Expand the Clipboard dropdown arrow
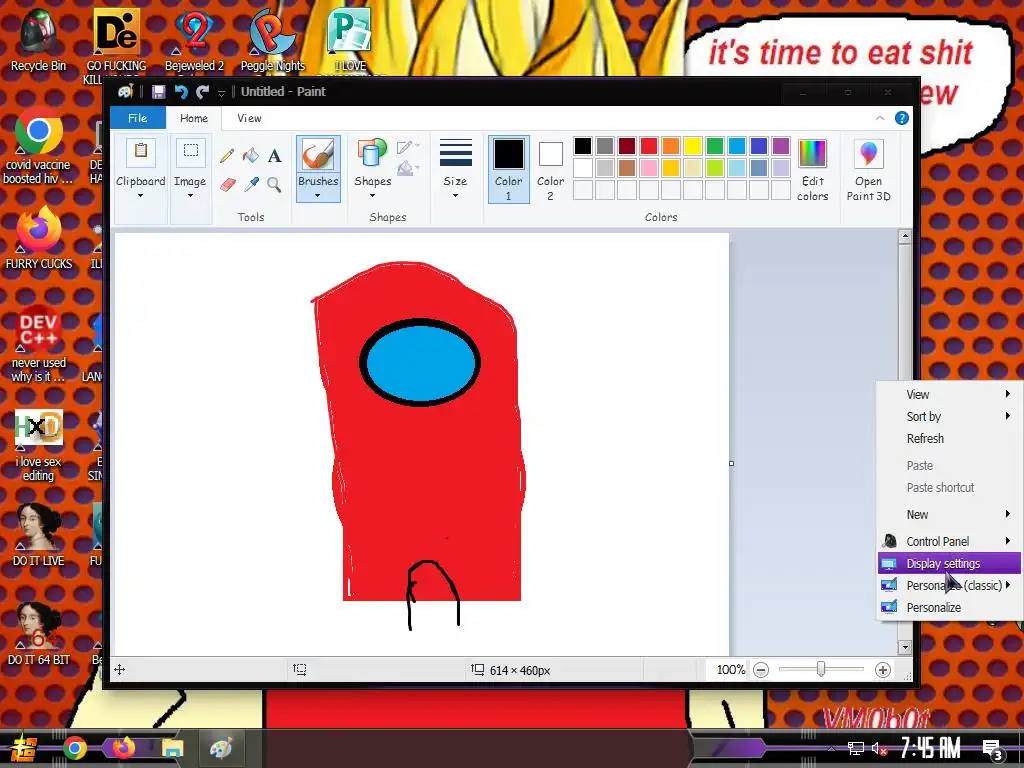Screen dimensions: 1024x768 point(140,195)
